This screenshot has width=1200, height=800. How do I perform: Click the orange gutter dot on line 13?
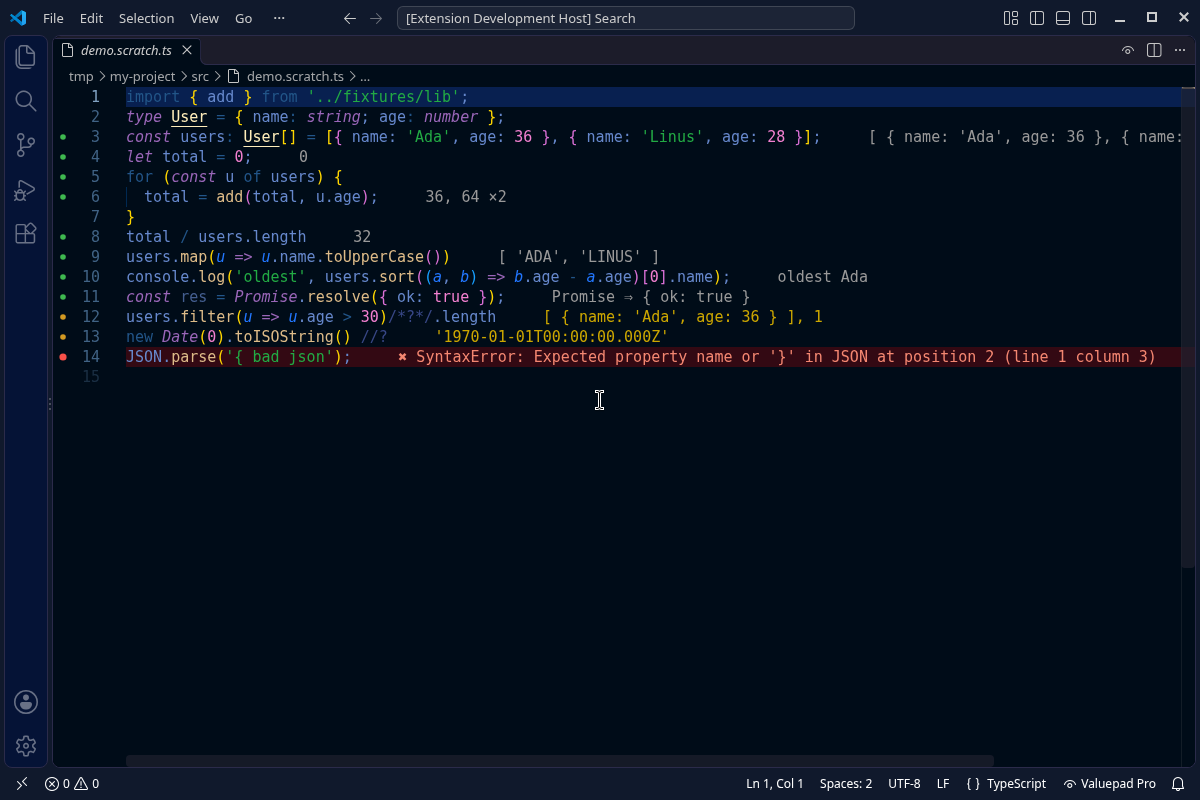pyautogui.click(x=63, y=336)
